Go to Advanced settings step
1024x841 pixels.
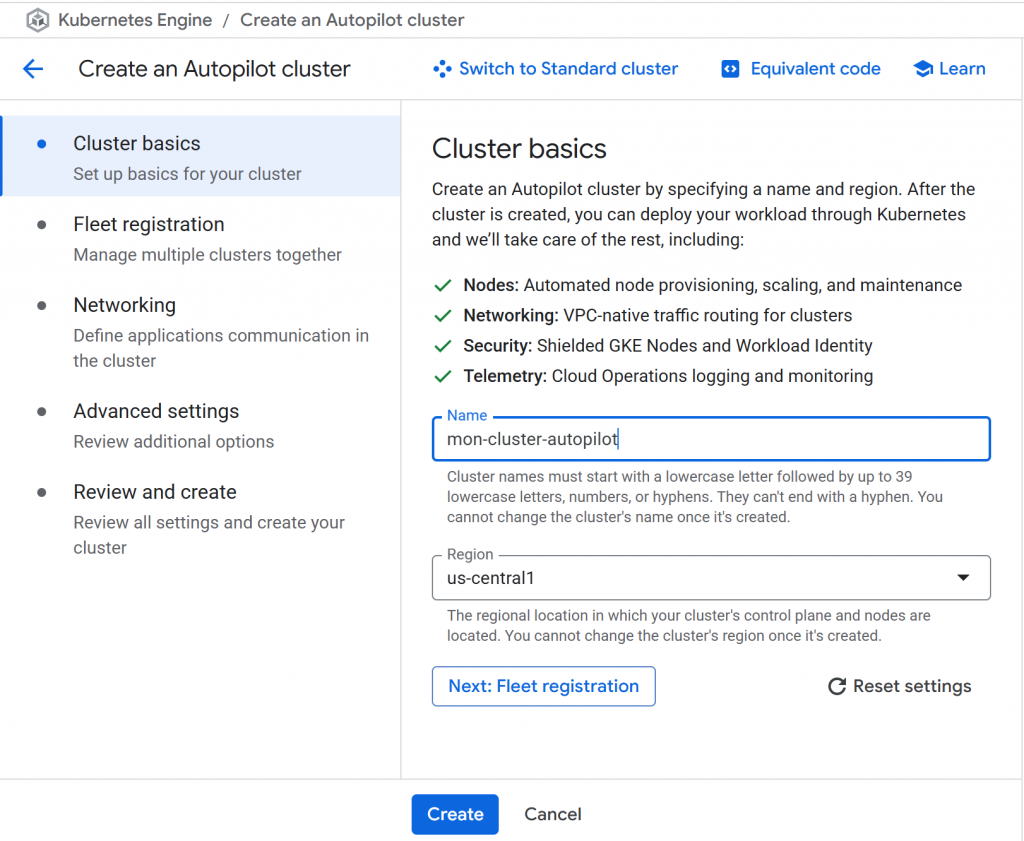[x=156, y=412]
